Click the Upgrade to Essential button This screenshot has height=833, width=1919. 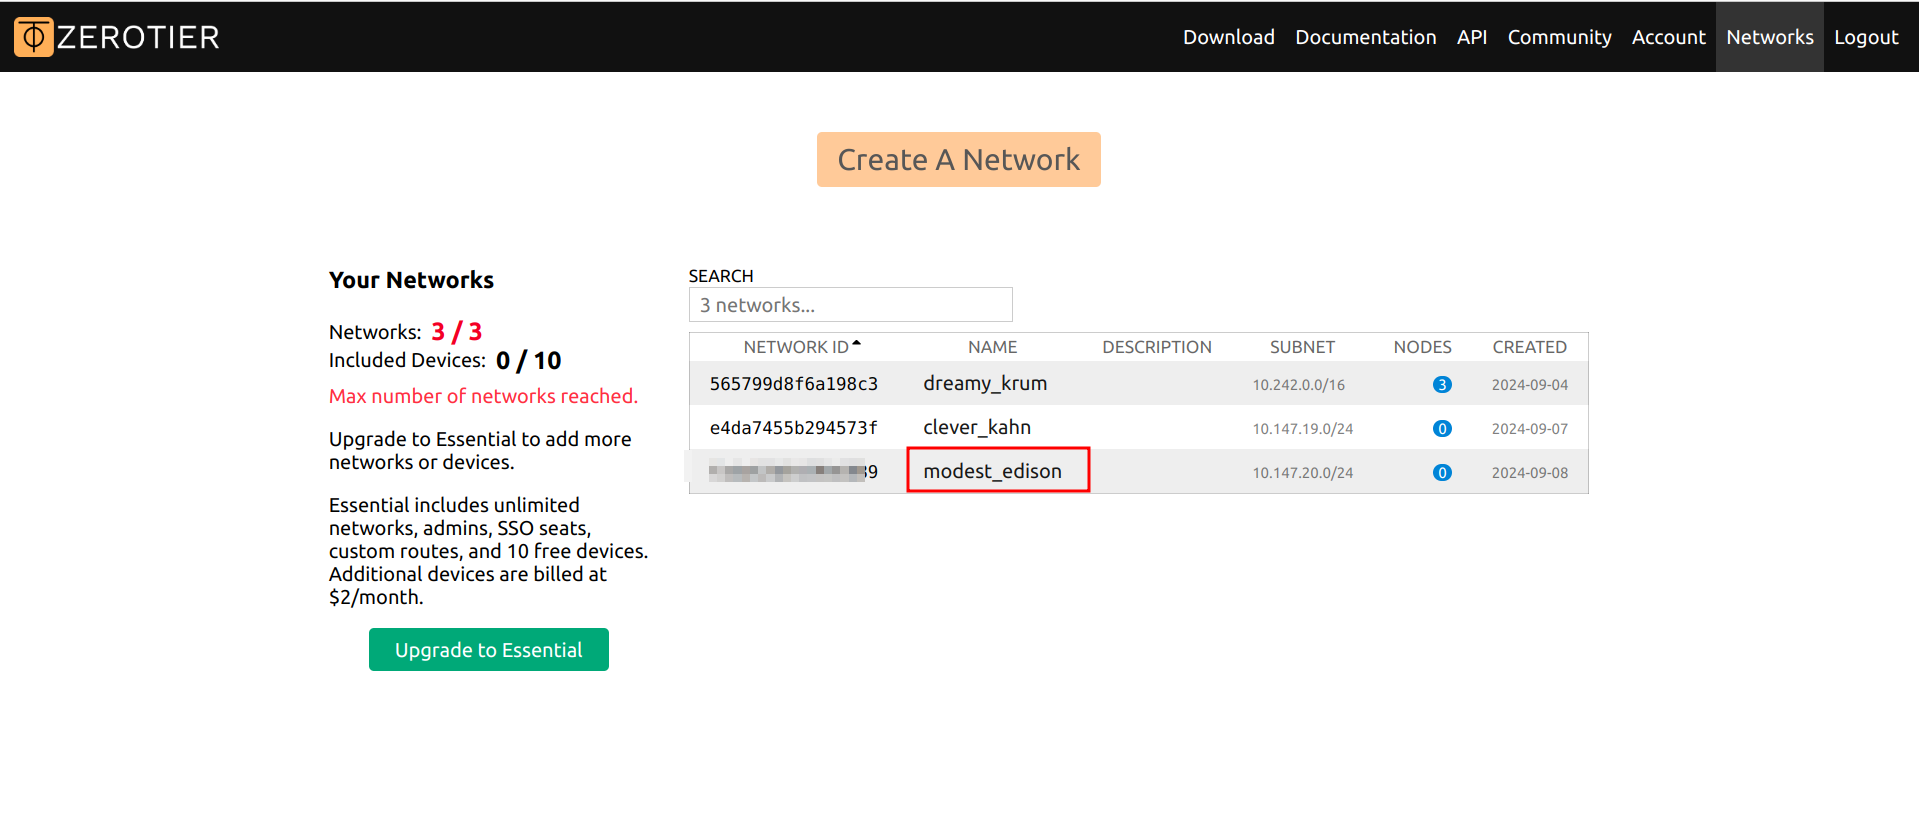tap(488, 650)
